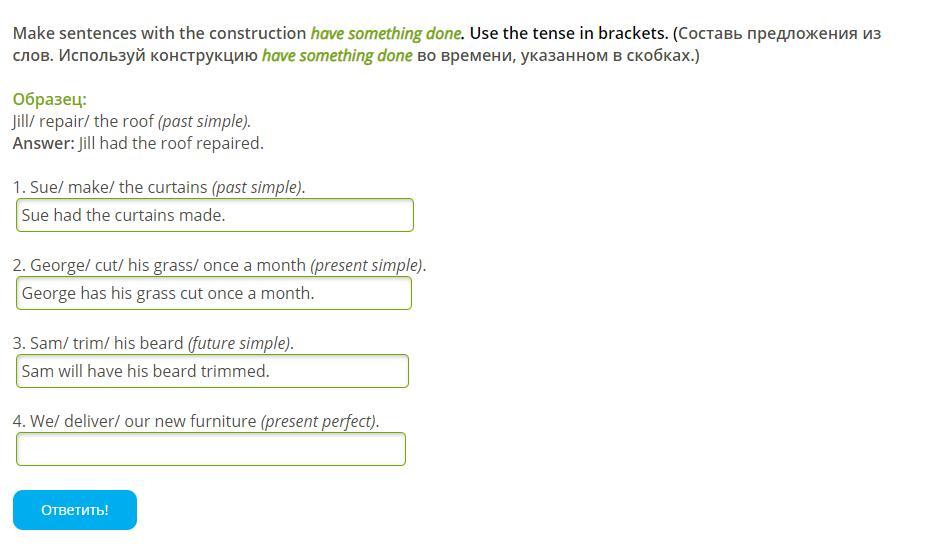Click the green 'have something done' in the English instruction
Screen dimensions: 938x557
386,33
